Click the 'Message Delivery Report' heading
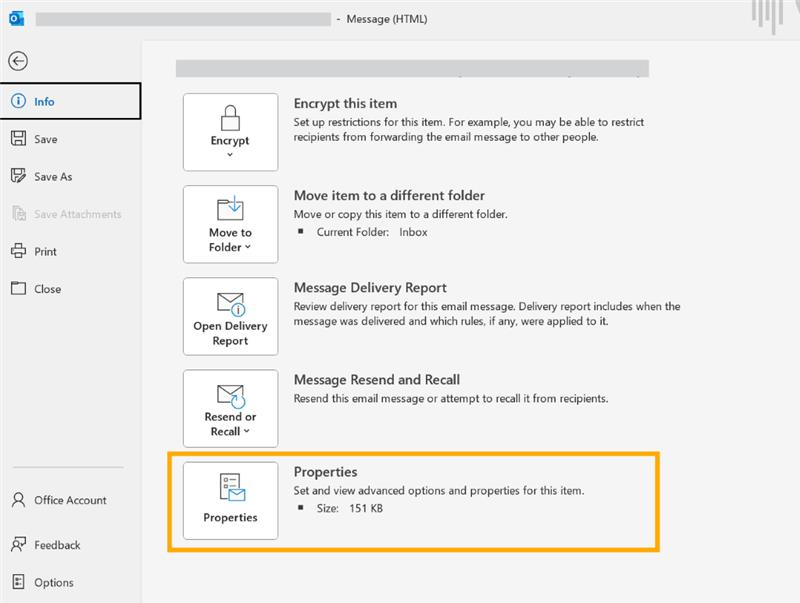This screenshot has width=800, height=603. click(370, 288)
